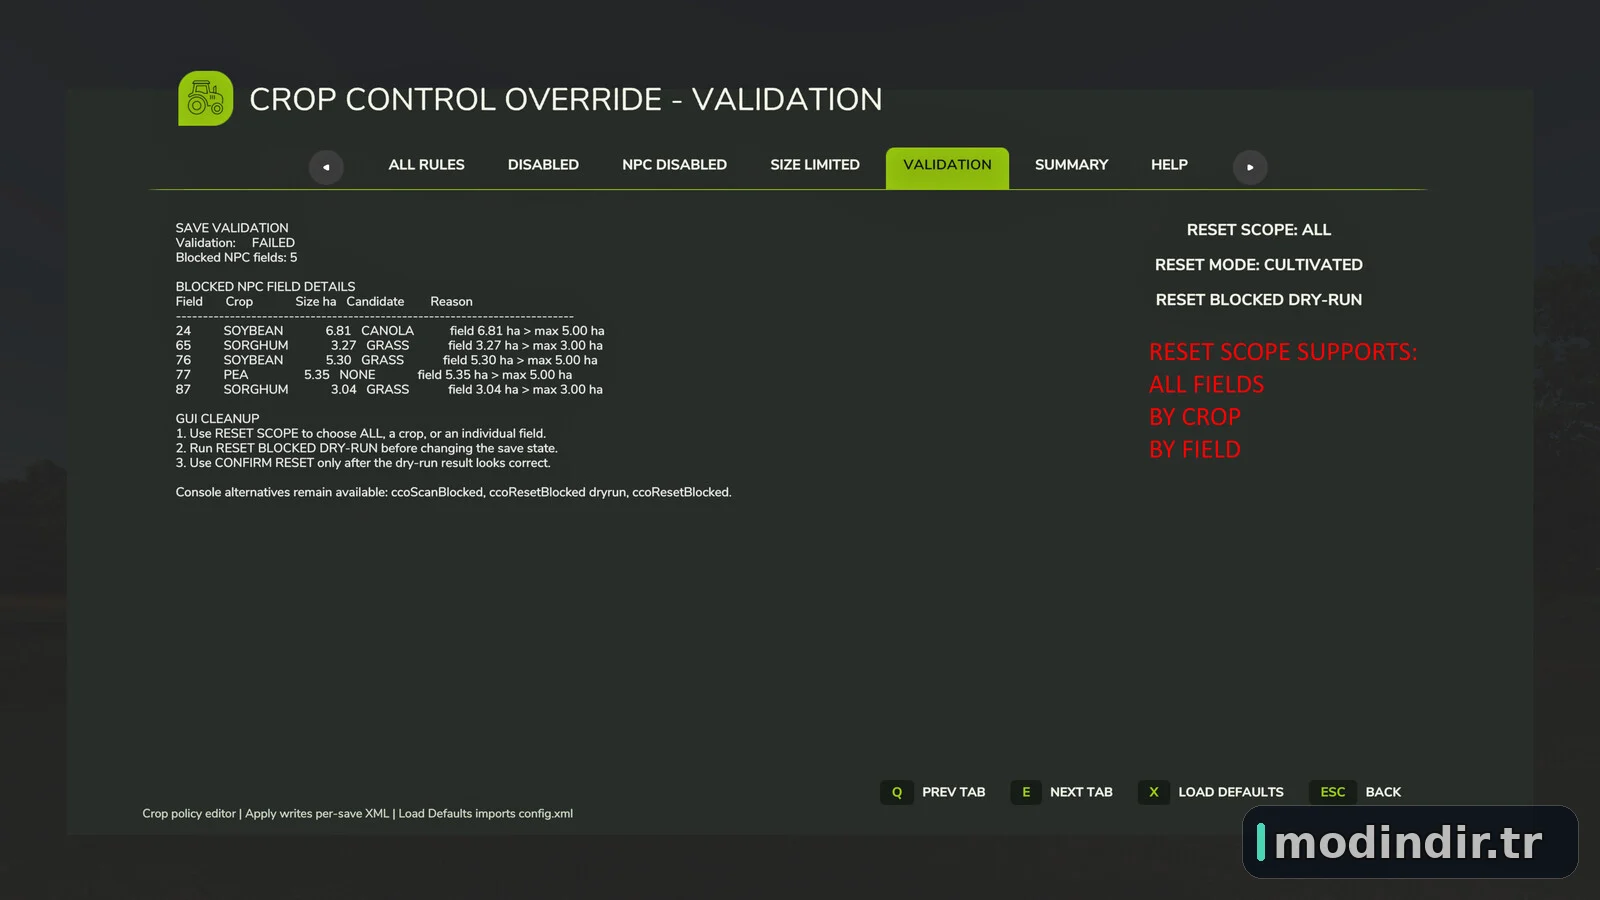Click the green tractor mod icon

point(205,98)
